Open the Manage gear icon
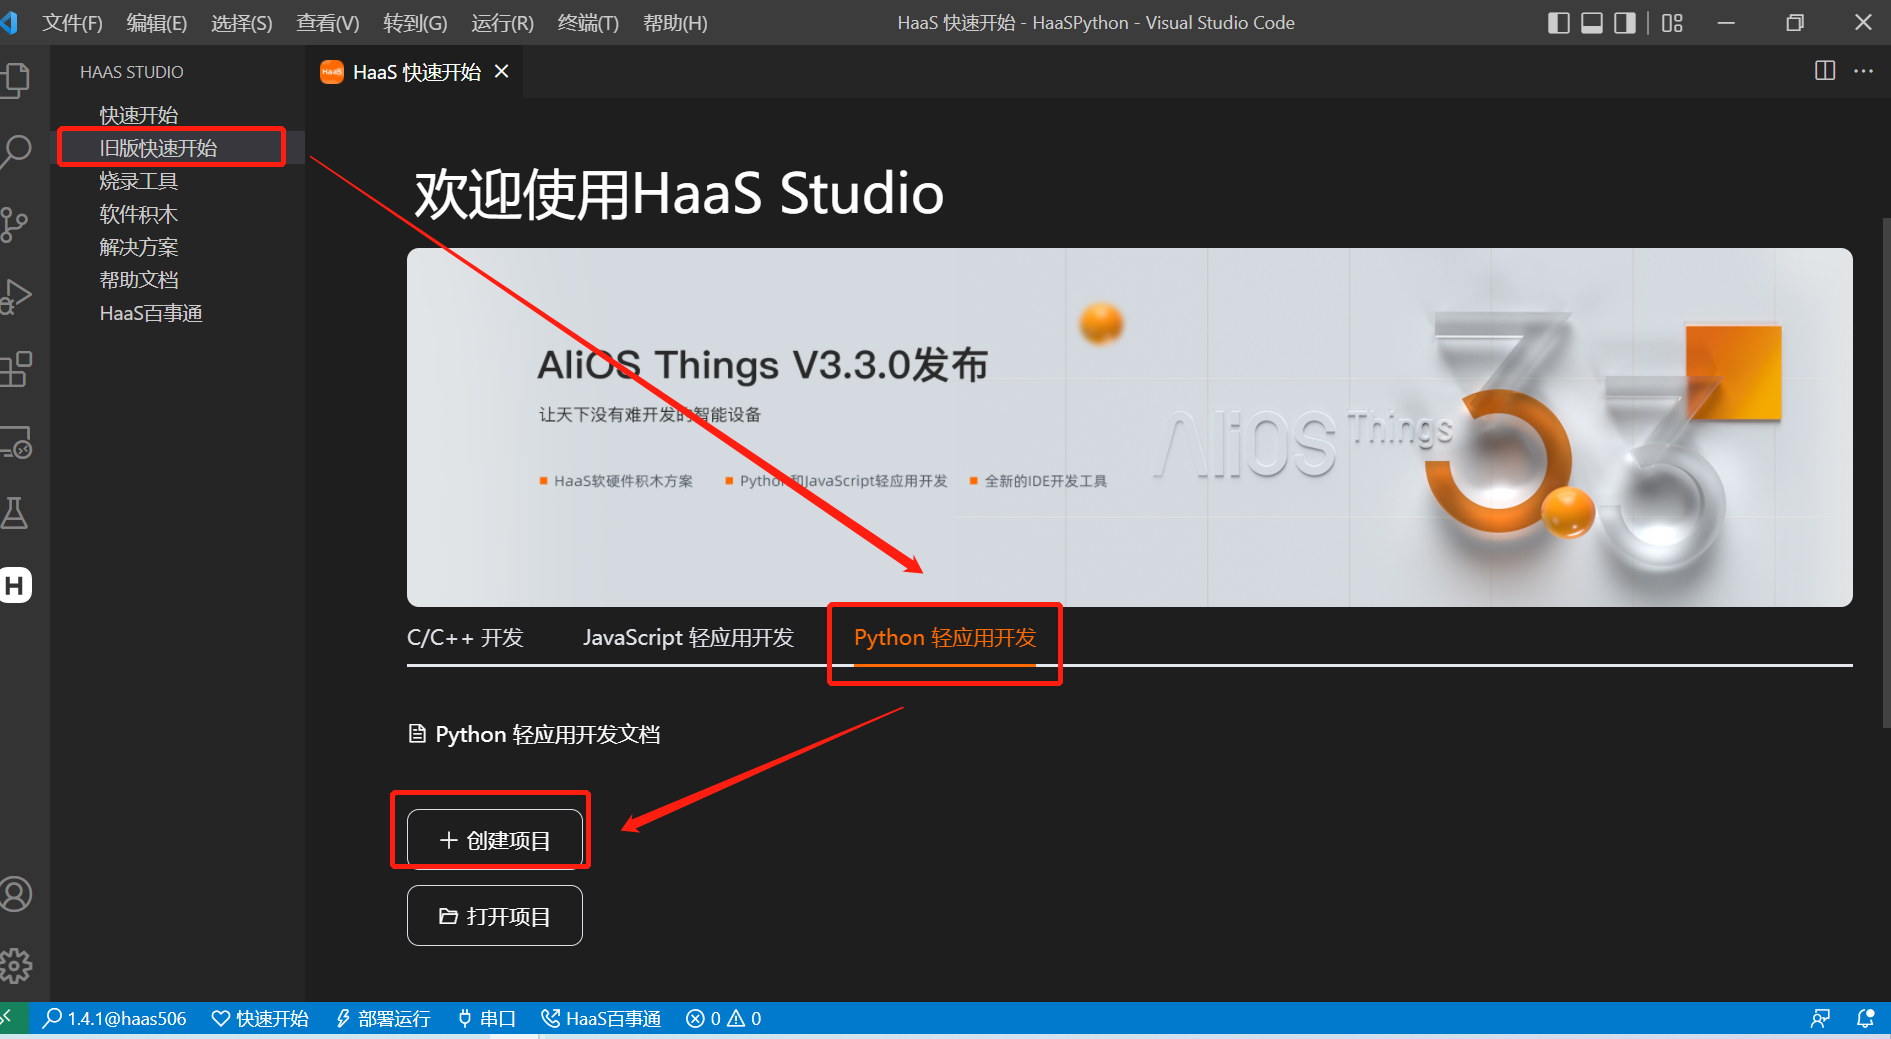The height and width of the screenshot is (1039, 1891). coord(15,966)
